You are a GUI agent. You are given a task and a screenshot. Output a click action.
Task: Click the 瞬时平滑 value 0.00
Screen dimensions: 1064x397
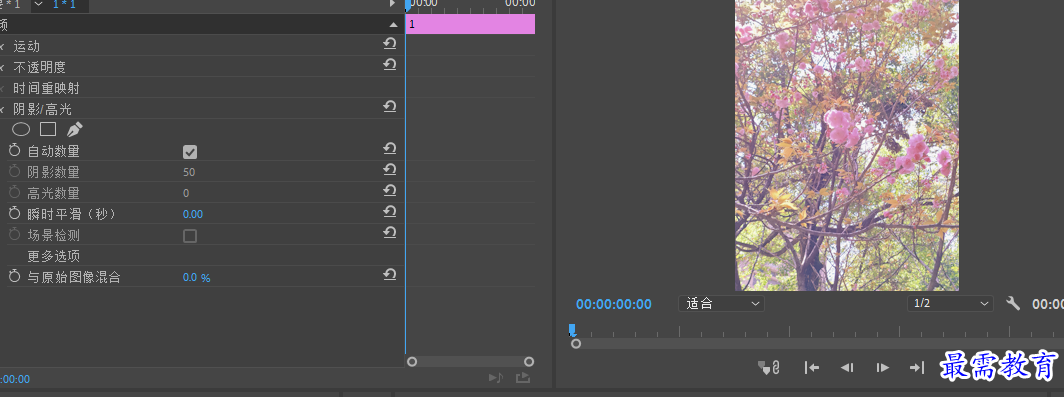[x=193, y=214]
